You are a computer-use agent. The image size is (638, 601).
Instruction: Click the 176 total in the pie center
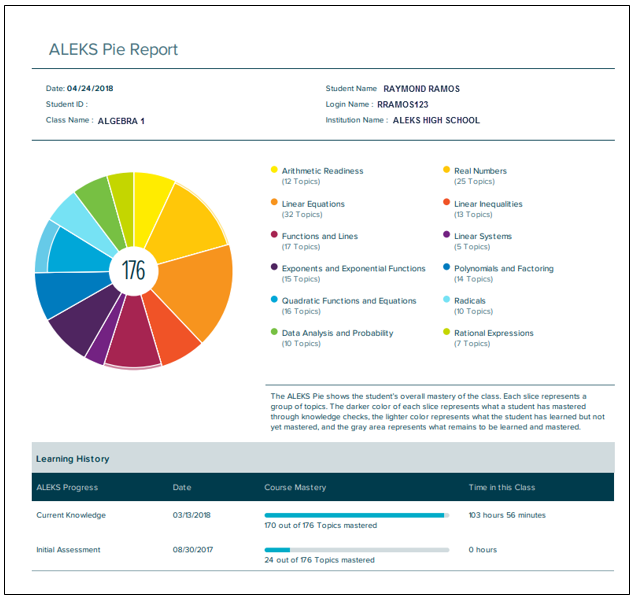(133, 270)
